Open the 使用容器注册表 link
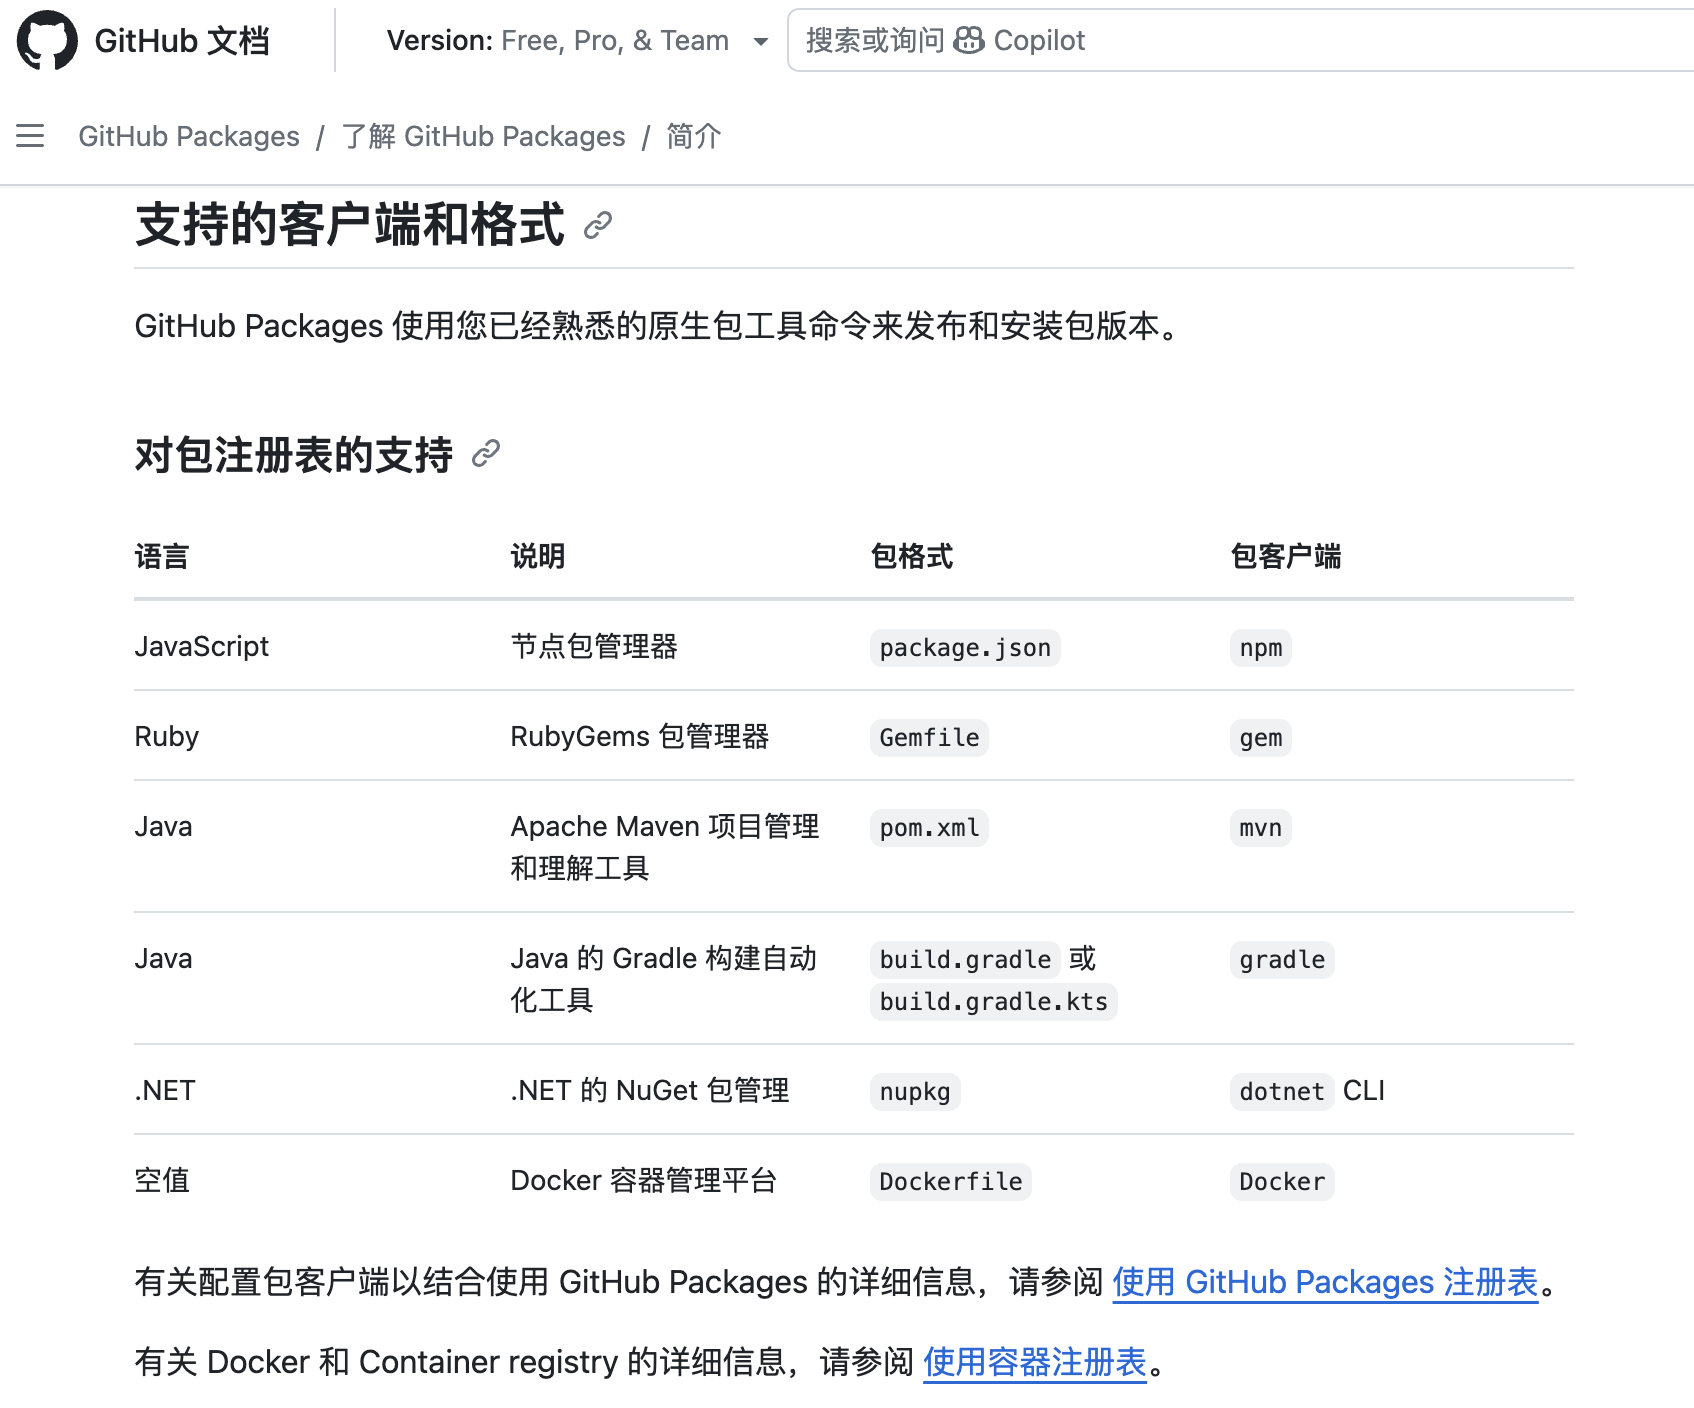 point(1034,1362)
